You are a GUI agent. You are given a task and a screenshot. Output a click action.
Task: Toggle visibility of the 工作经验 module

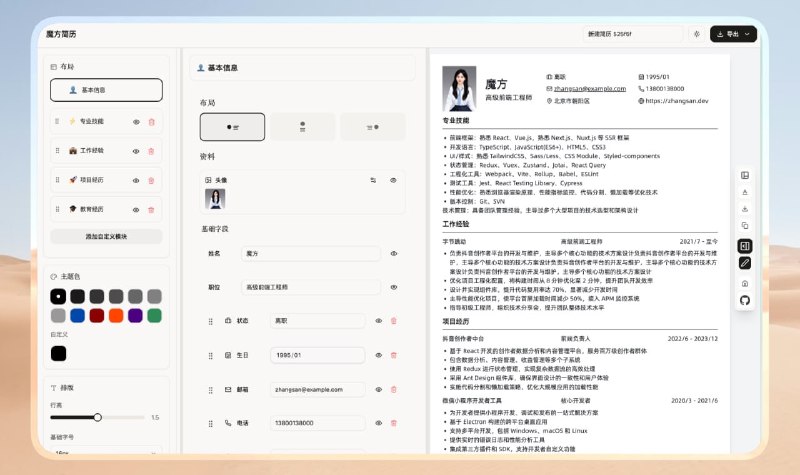click(x=136, y=151)
